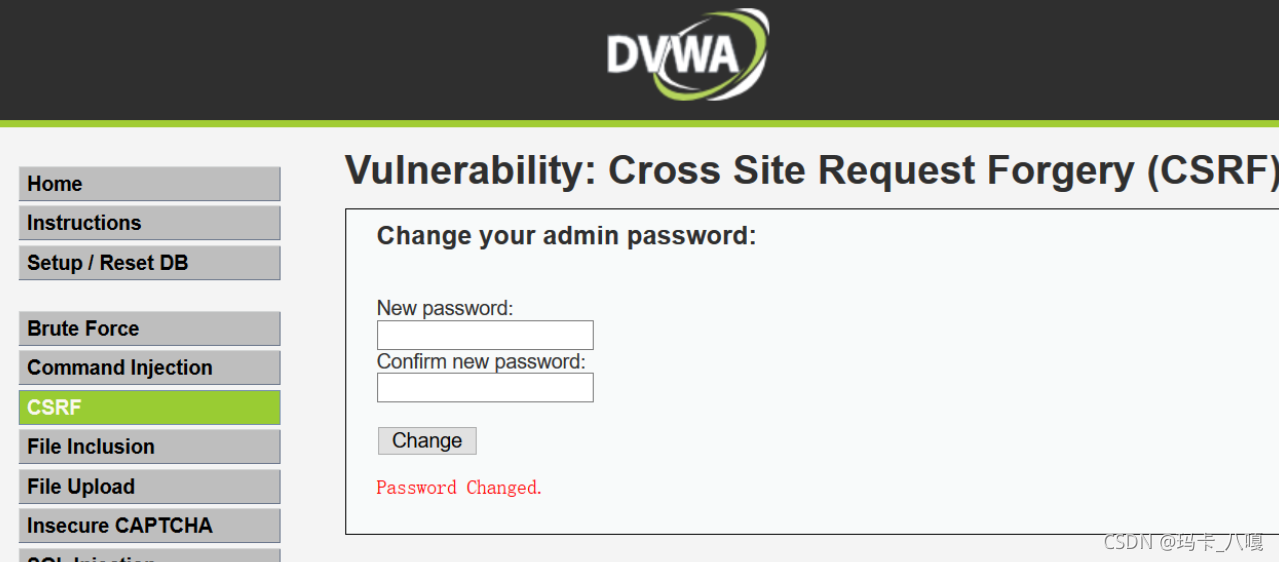
Task: Open Setup / Reset DB page
Action: click(149, 263)
